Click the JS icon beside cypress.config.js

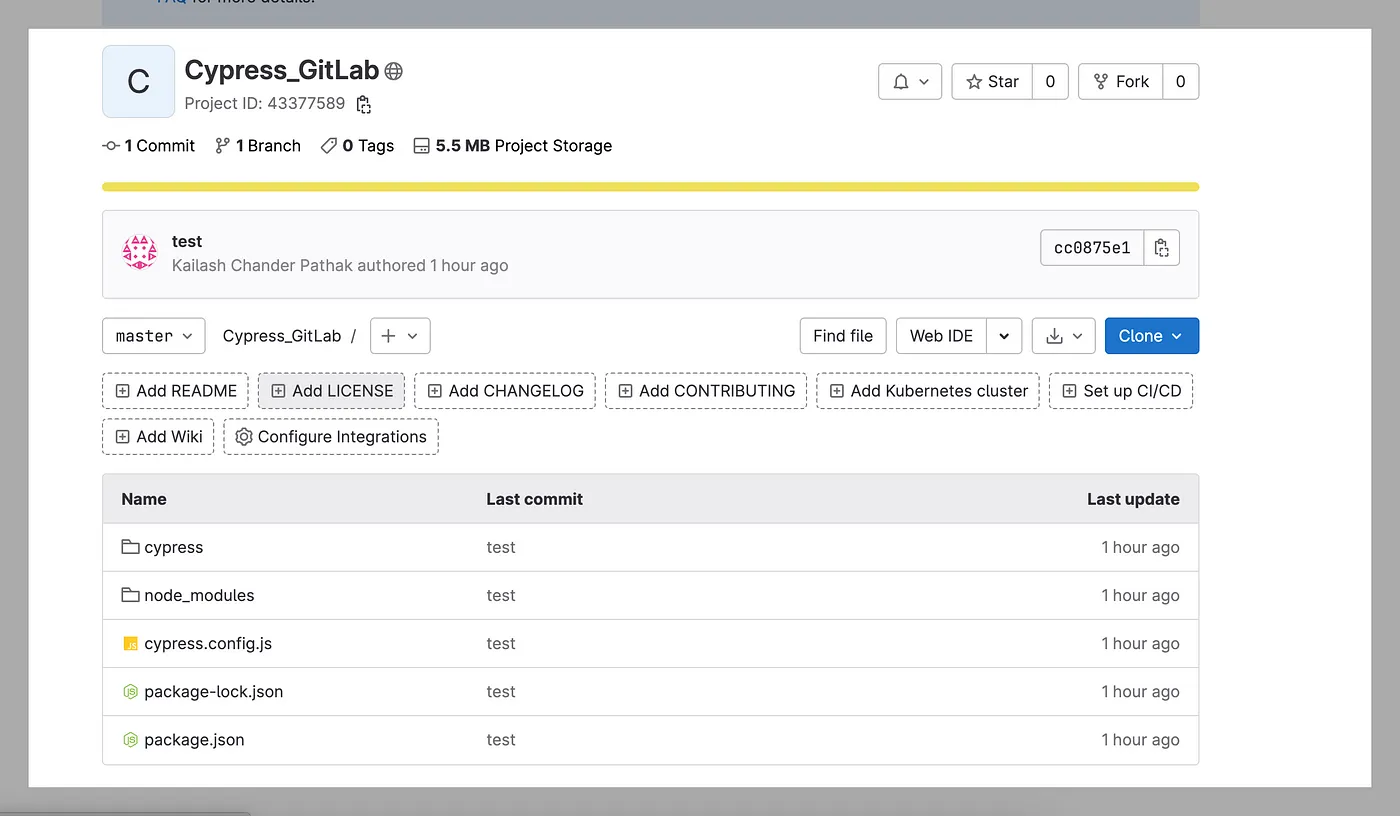[130, 644]
